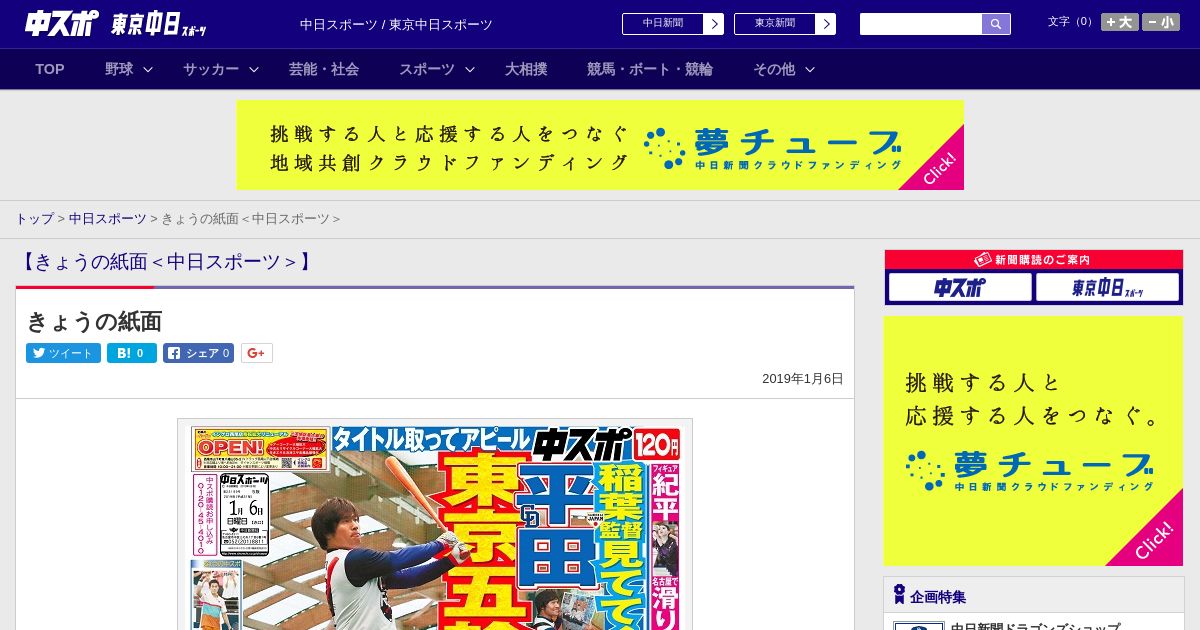Image resolution: width=1200 pixels, height=630 pixels.
Task: Increase font size with +大 button
Action: (x=1120, y=22)
